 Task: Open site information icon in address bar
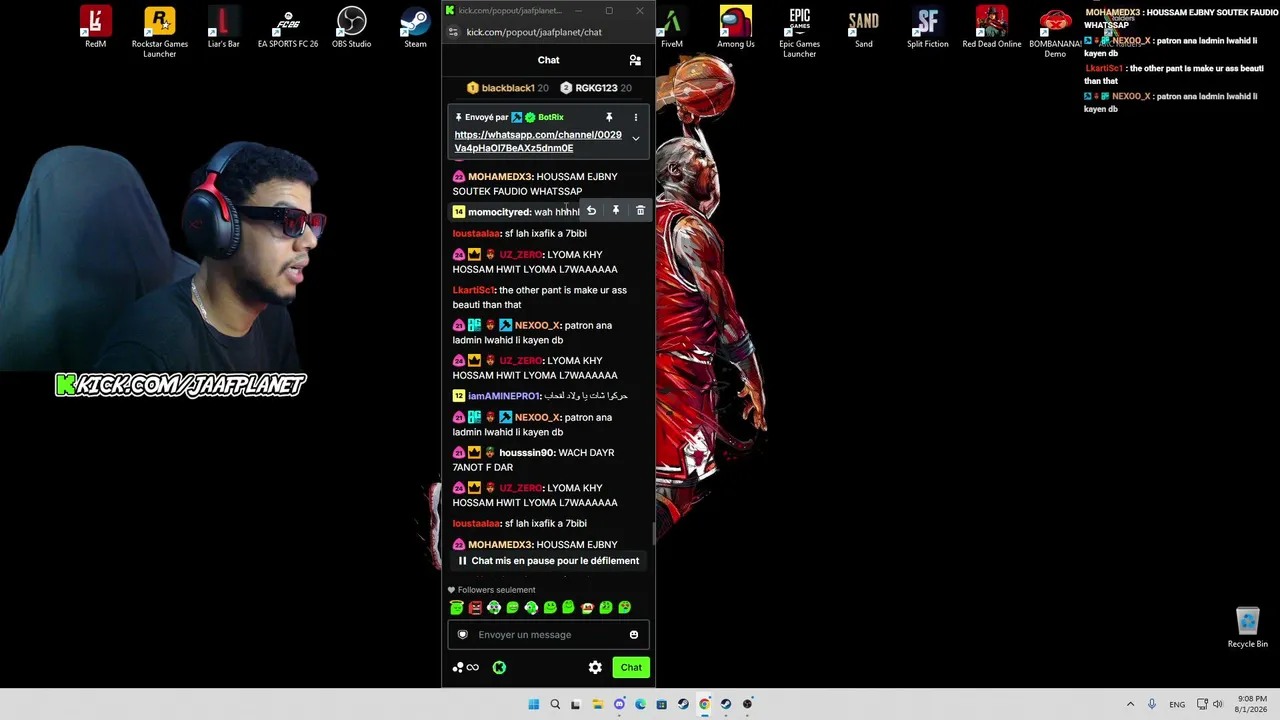click(453, 32)
